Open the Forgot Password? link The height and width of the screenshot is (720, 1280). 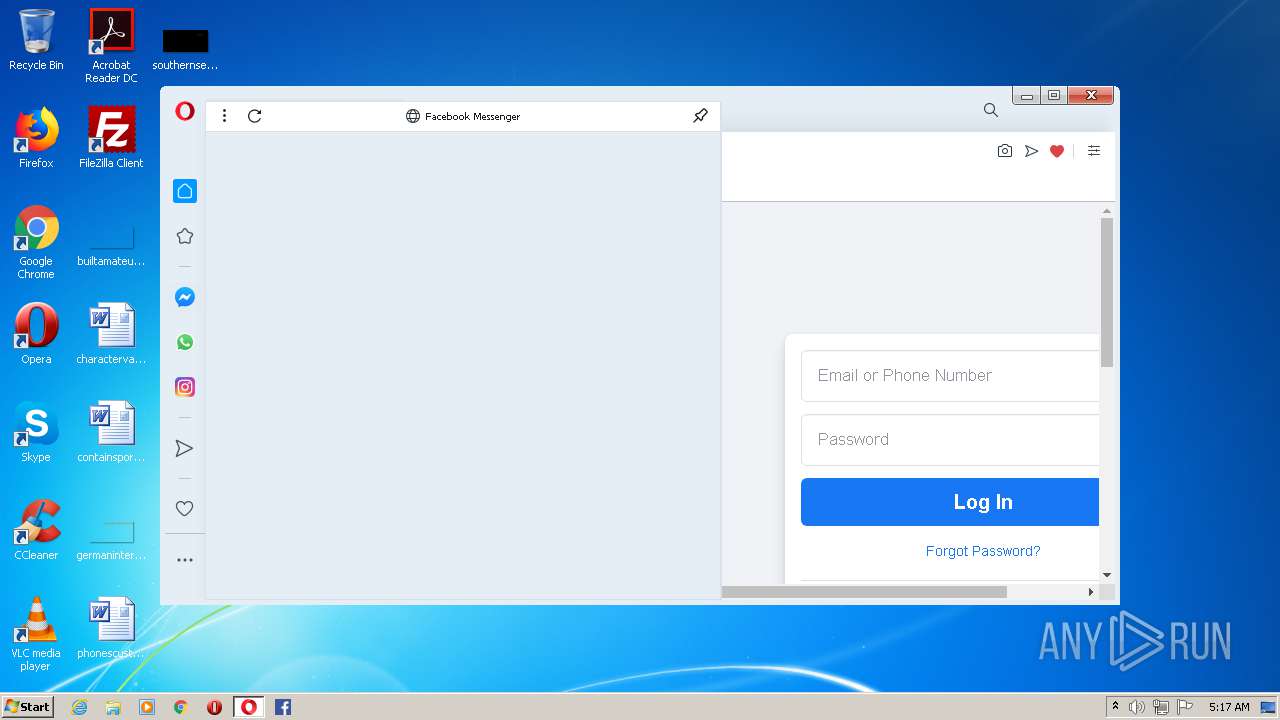coord(983,551)
